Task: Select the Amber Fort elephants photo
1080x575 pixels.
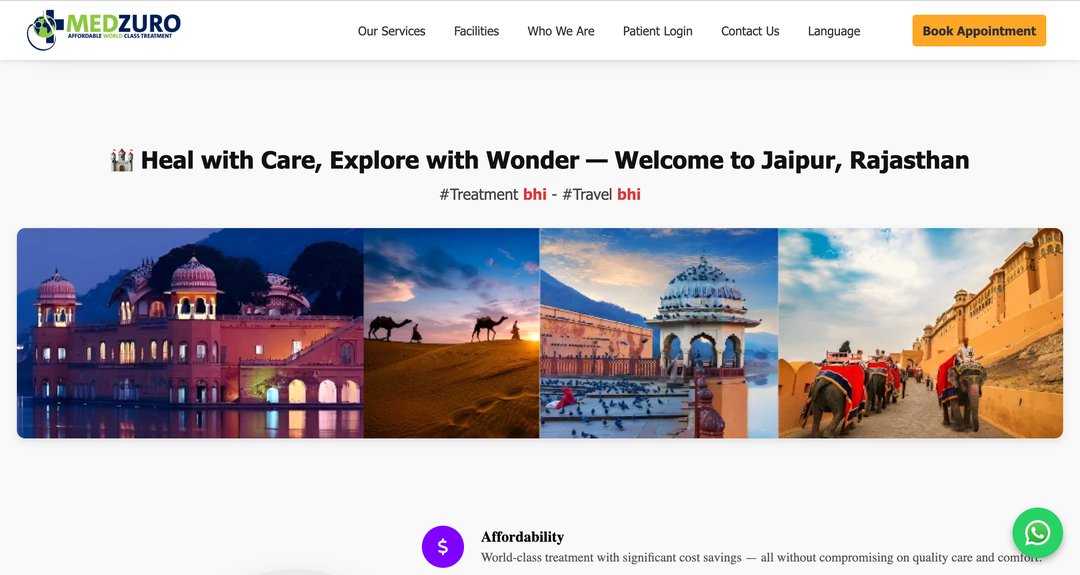Action: click(920, 333)
